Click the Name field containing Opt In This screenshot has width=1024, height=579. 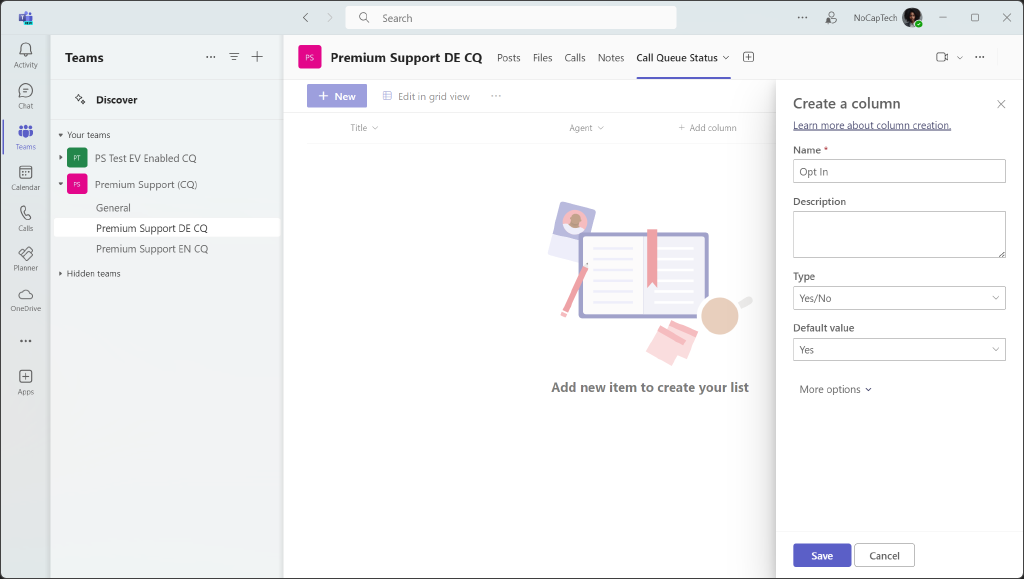point(898,171)
